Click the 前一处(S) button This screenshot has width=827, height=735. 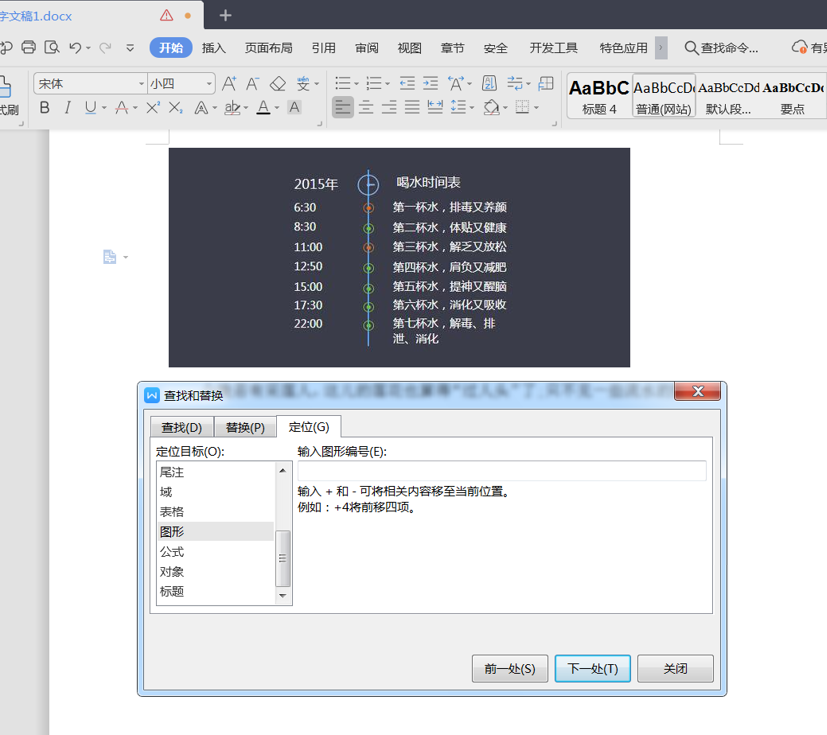click(x=510, y=669)
